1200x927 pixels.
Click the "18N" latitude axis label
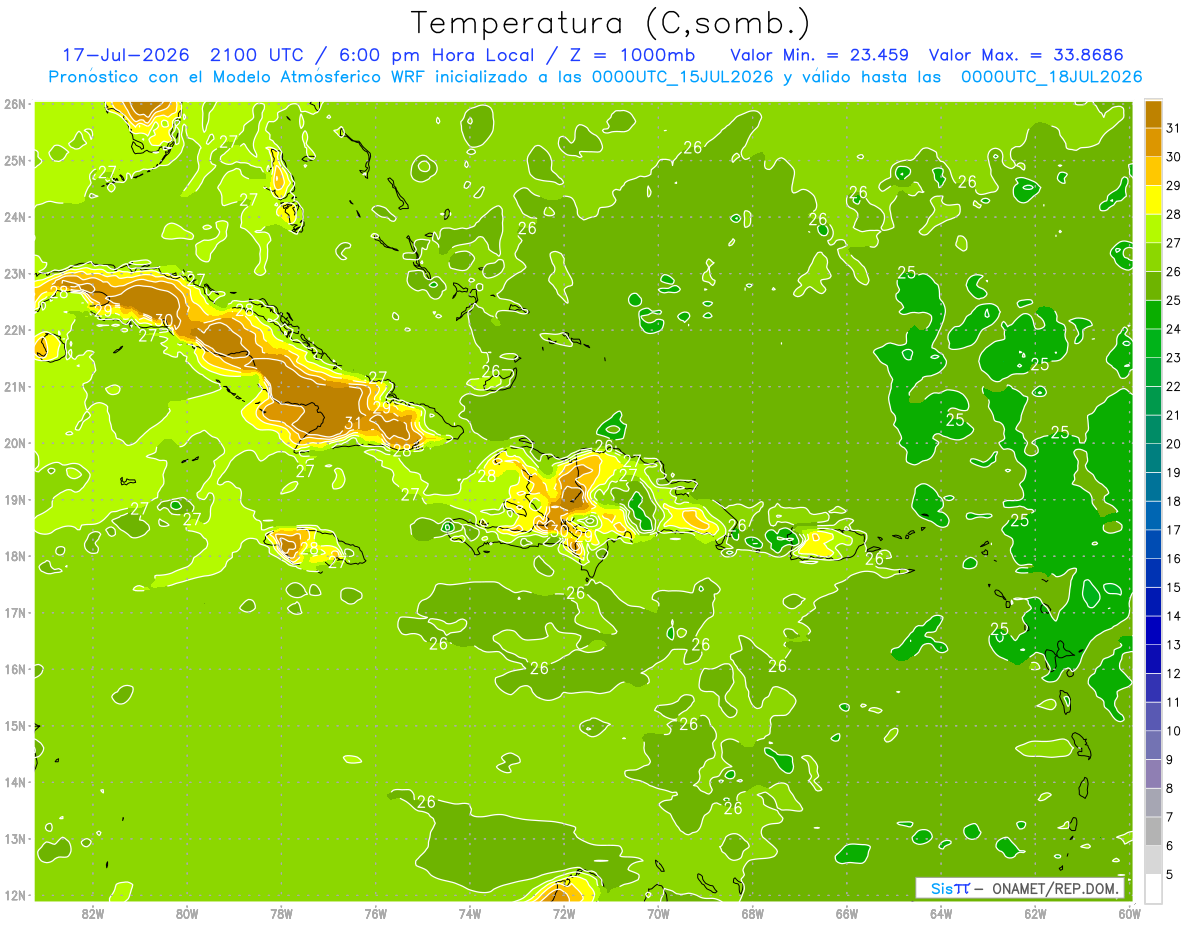click(15, 556)
